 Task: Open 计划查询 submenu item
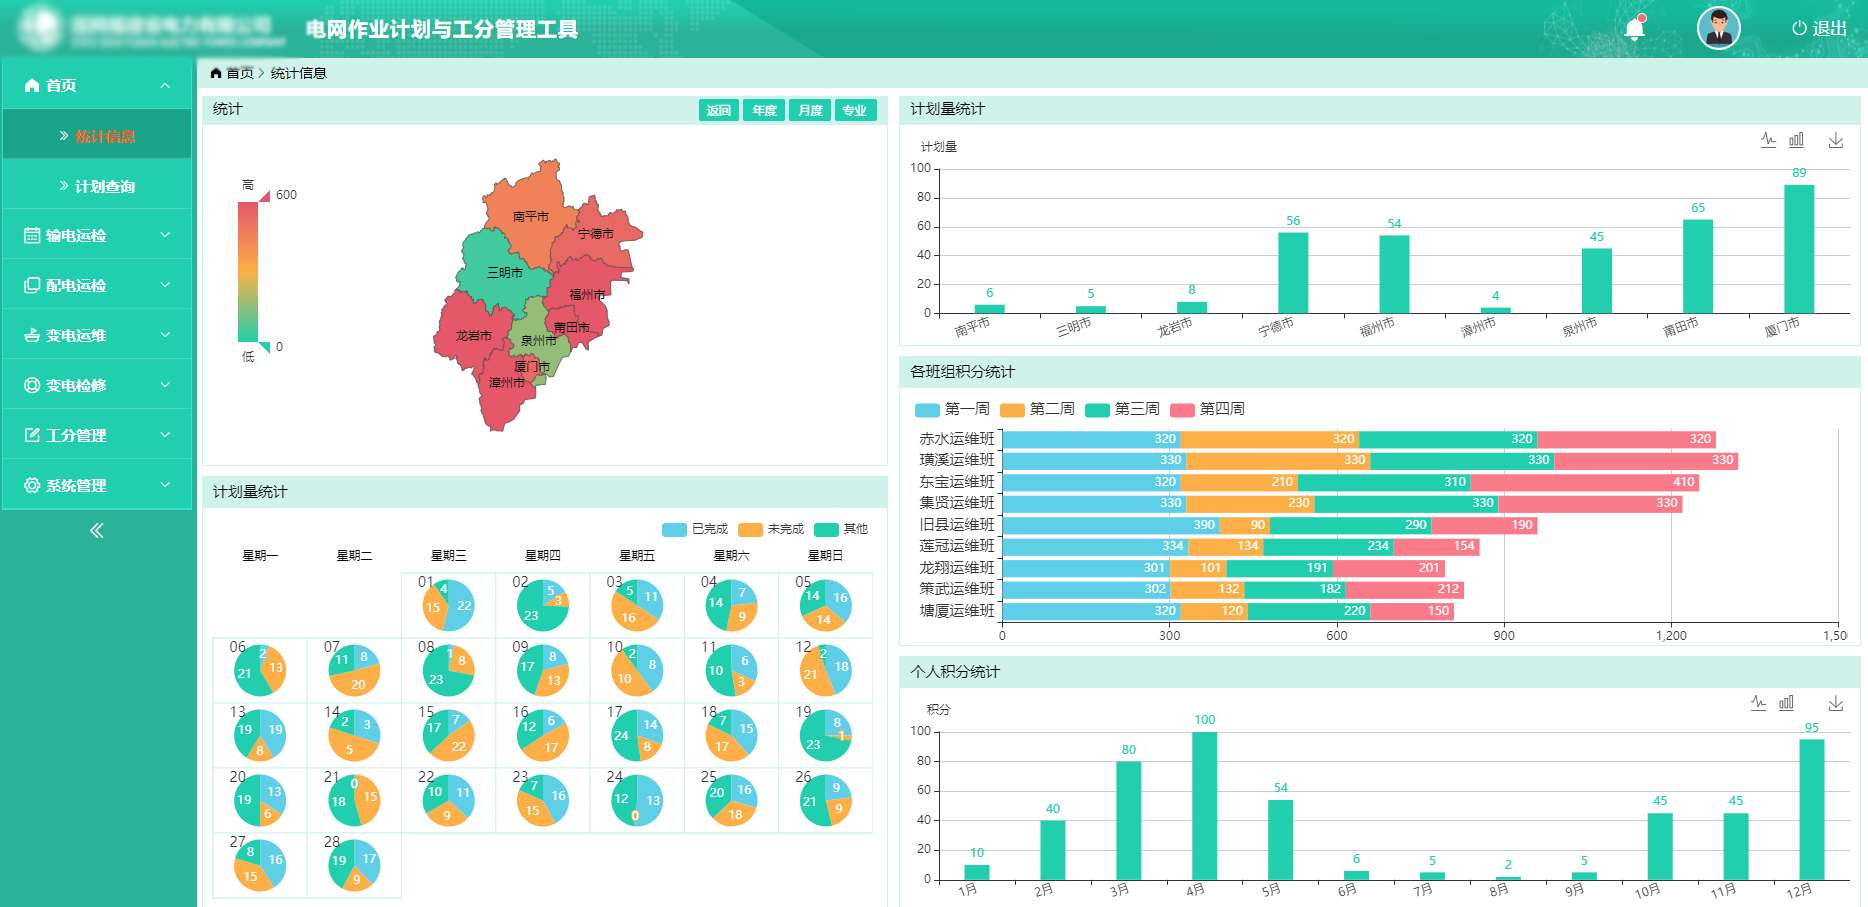(104, 186)
